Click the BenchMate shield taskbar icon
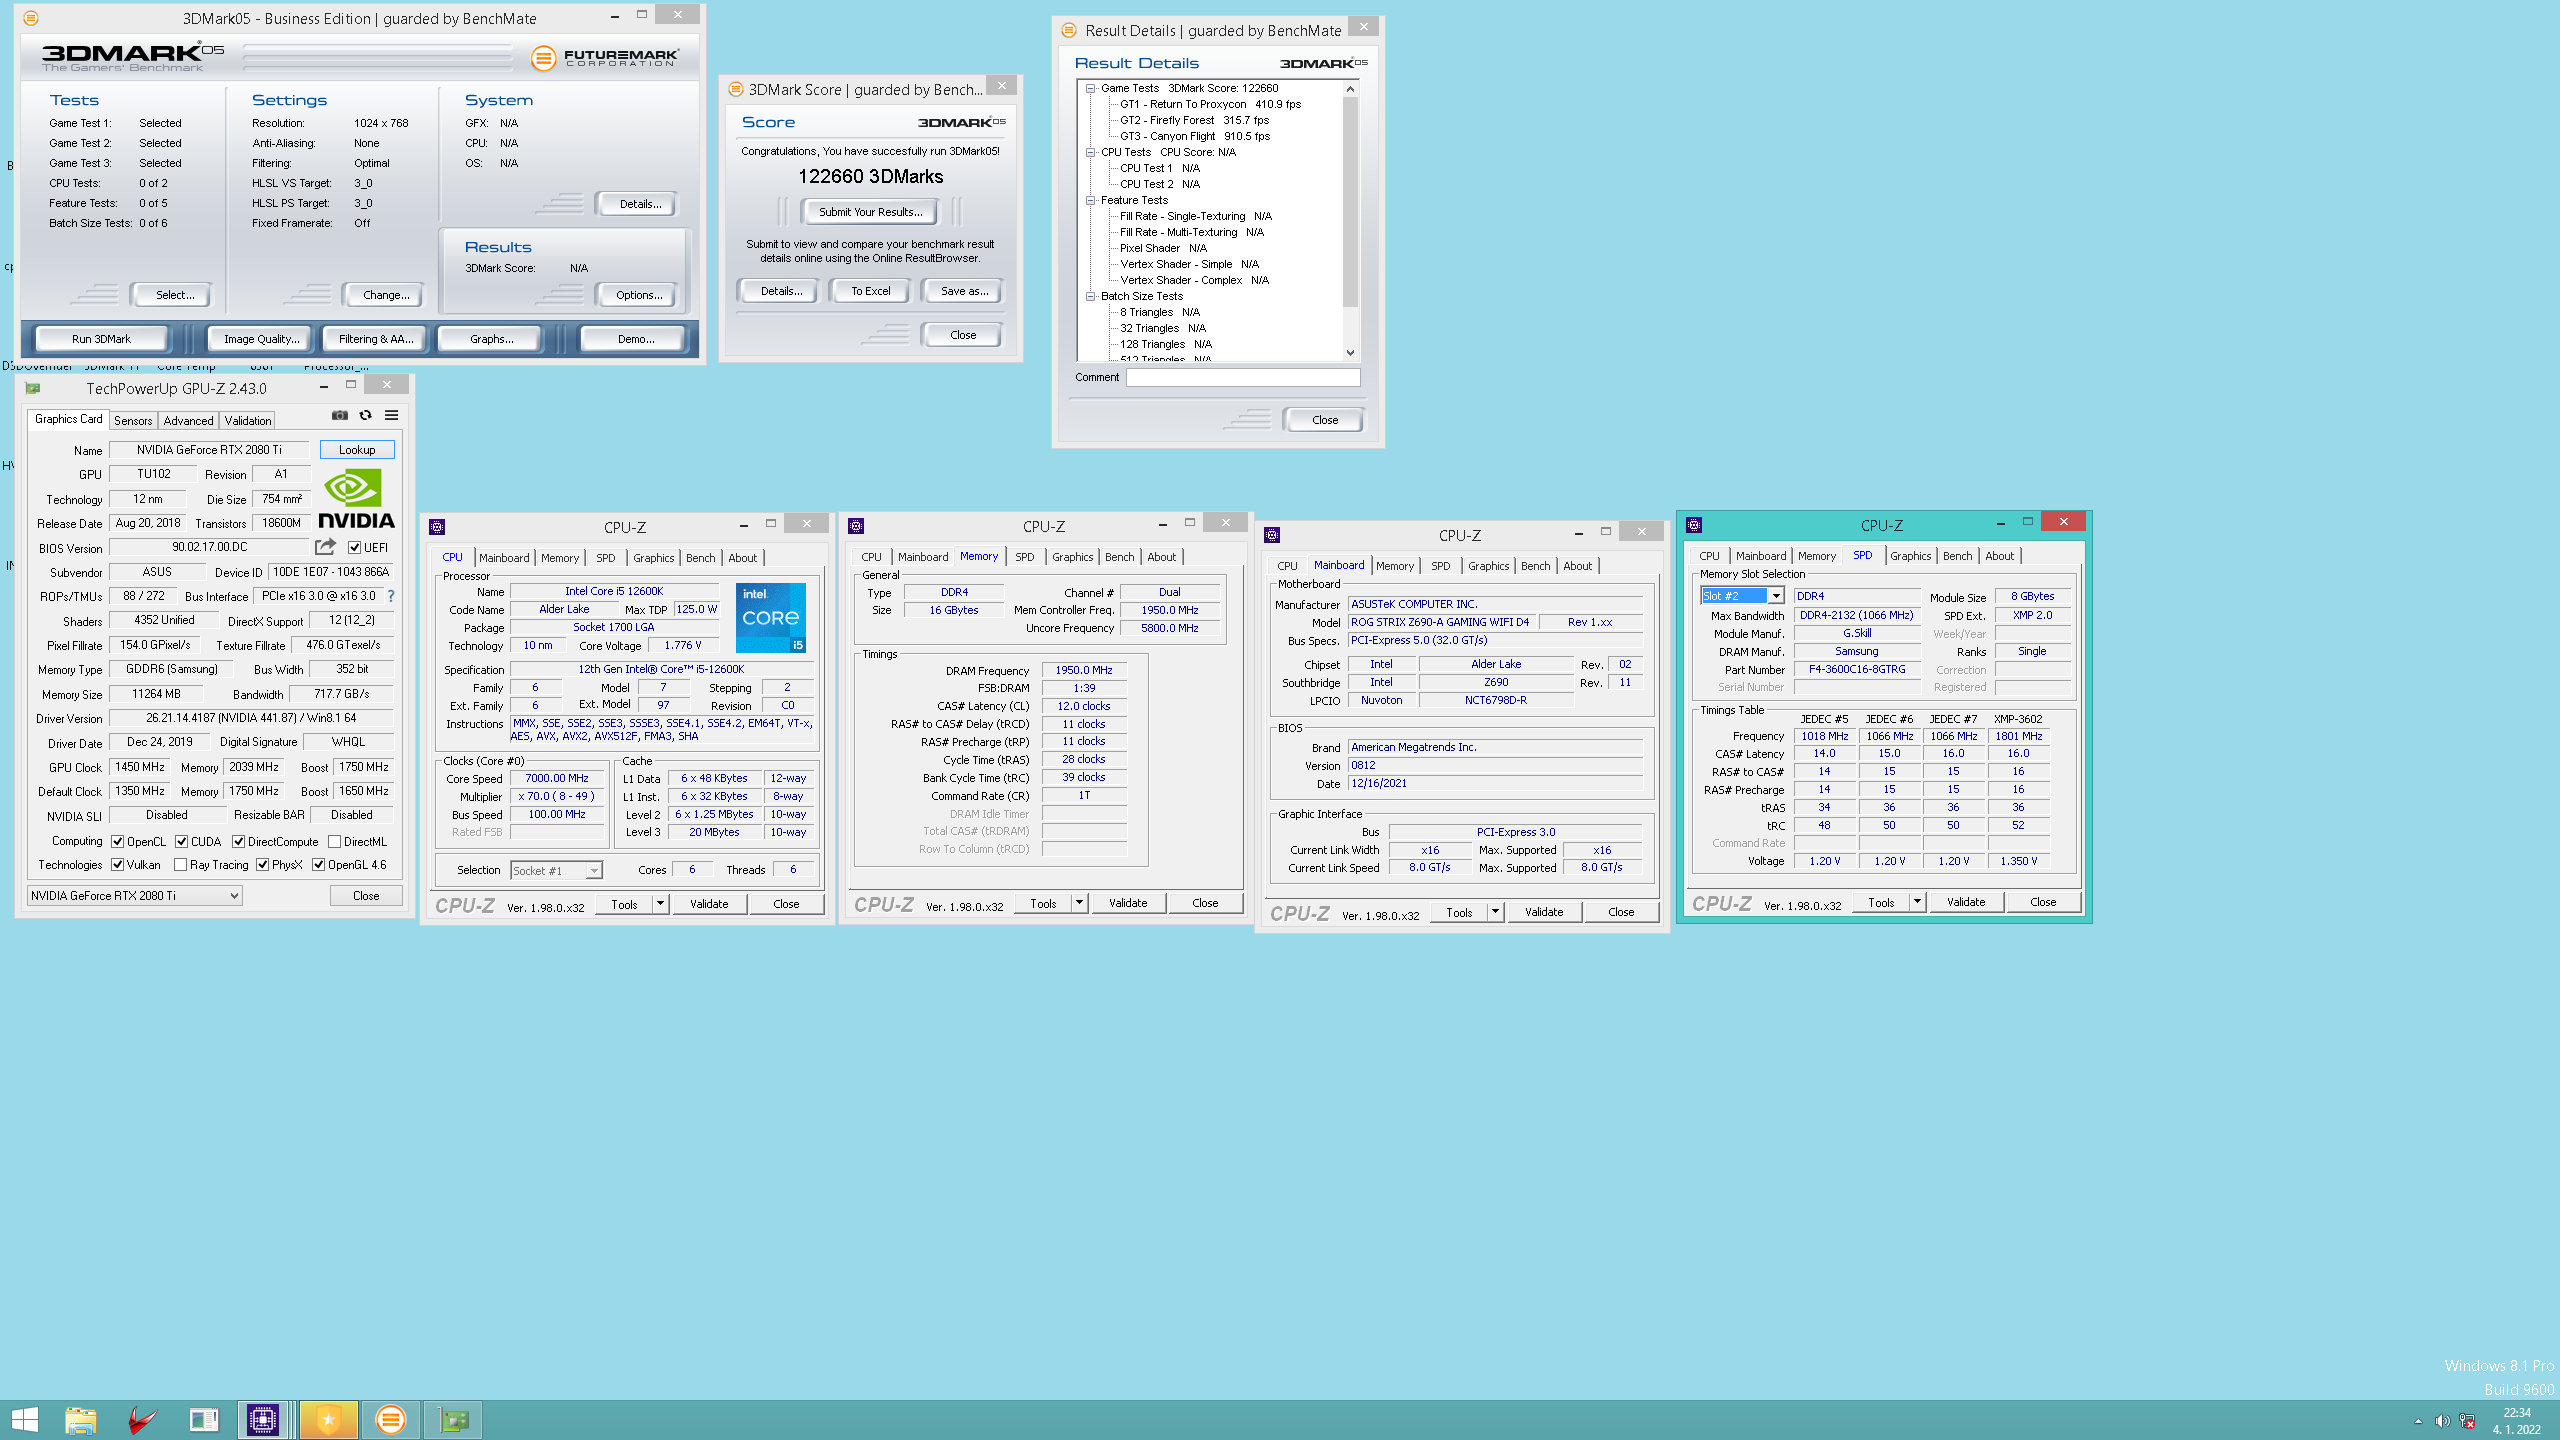This screenshot has width=2560, height=1440. [x=328, y=1419]
